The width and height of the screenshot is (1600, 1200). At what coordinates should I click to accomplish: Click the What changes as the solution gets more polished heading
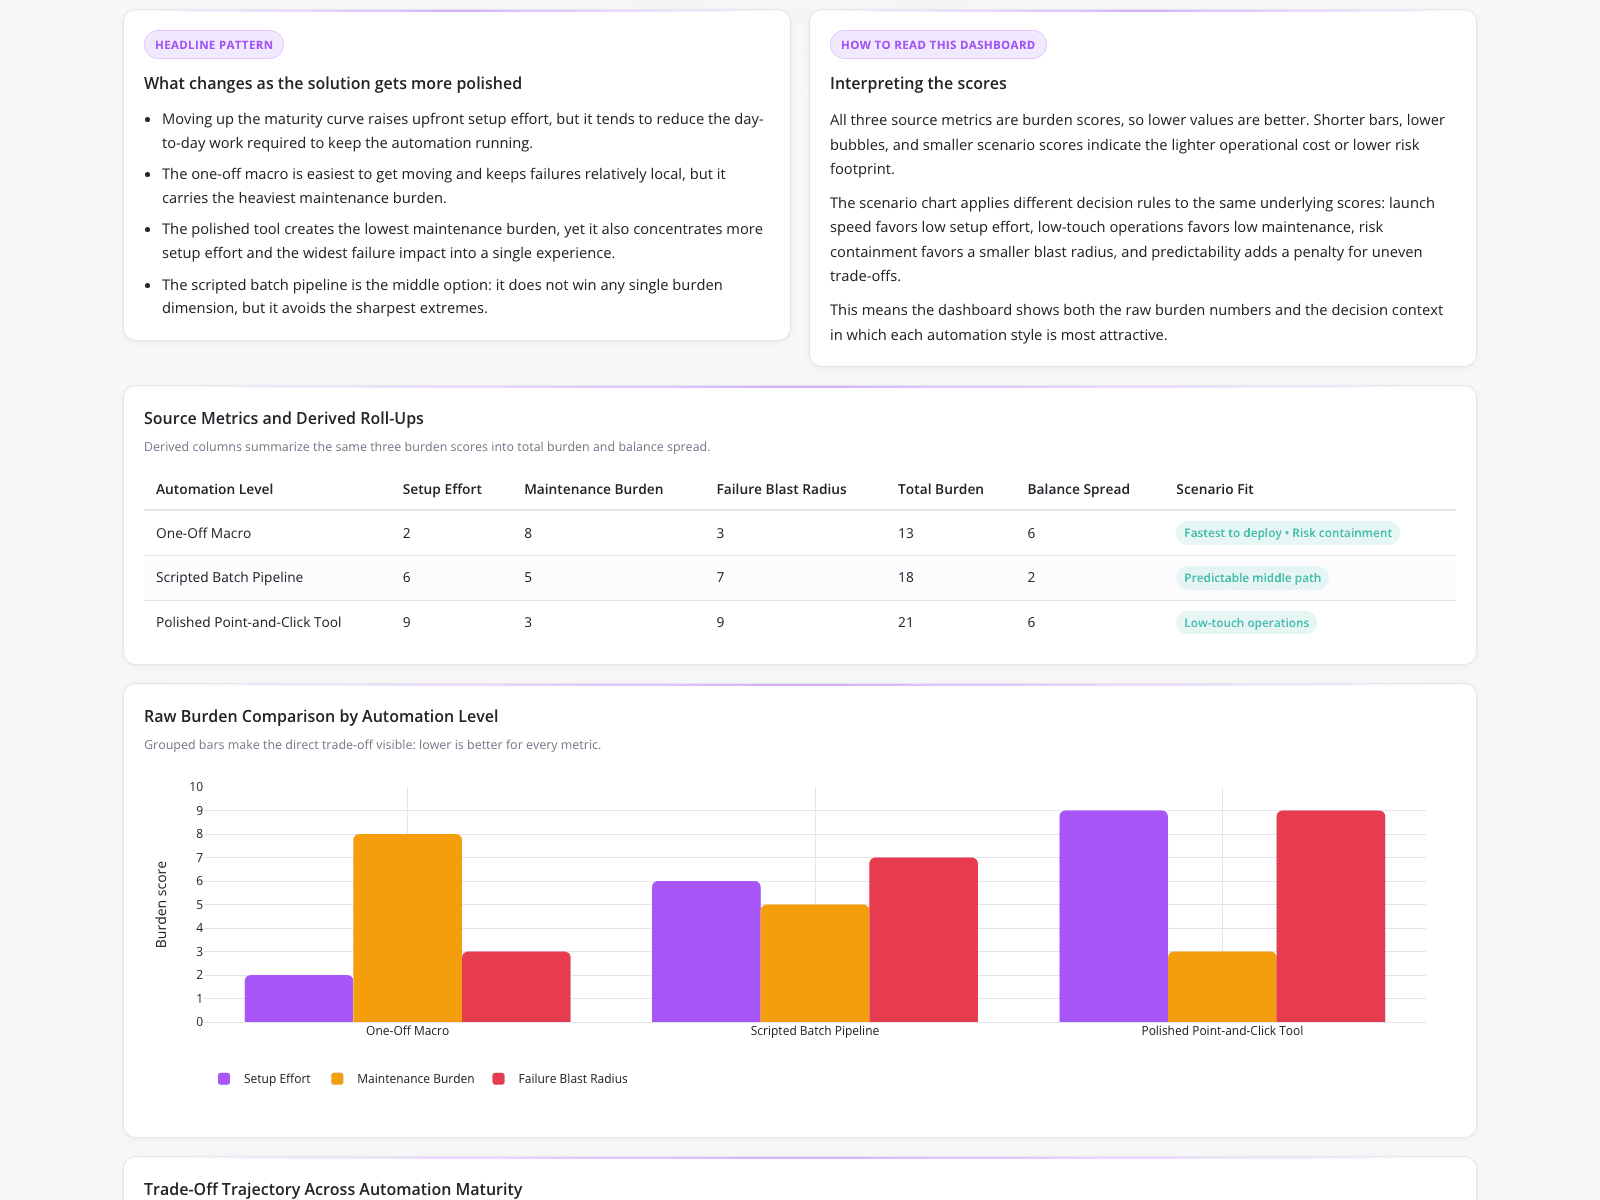(333, 83)
